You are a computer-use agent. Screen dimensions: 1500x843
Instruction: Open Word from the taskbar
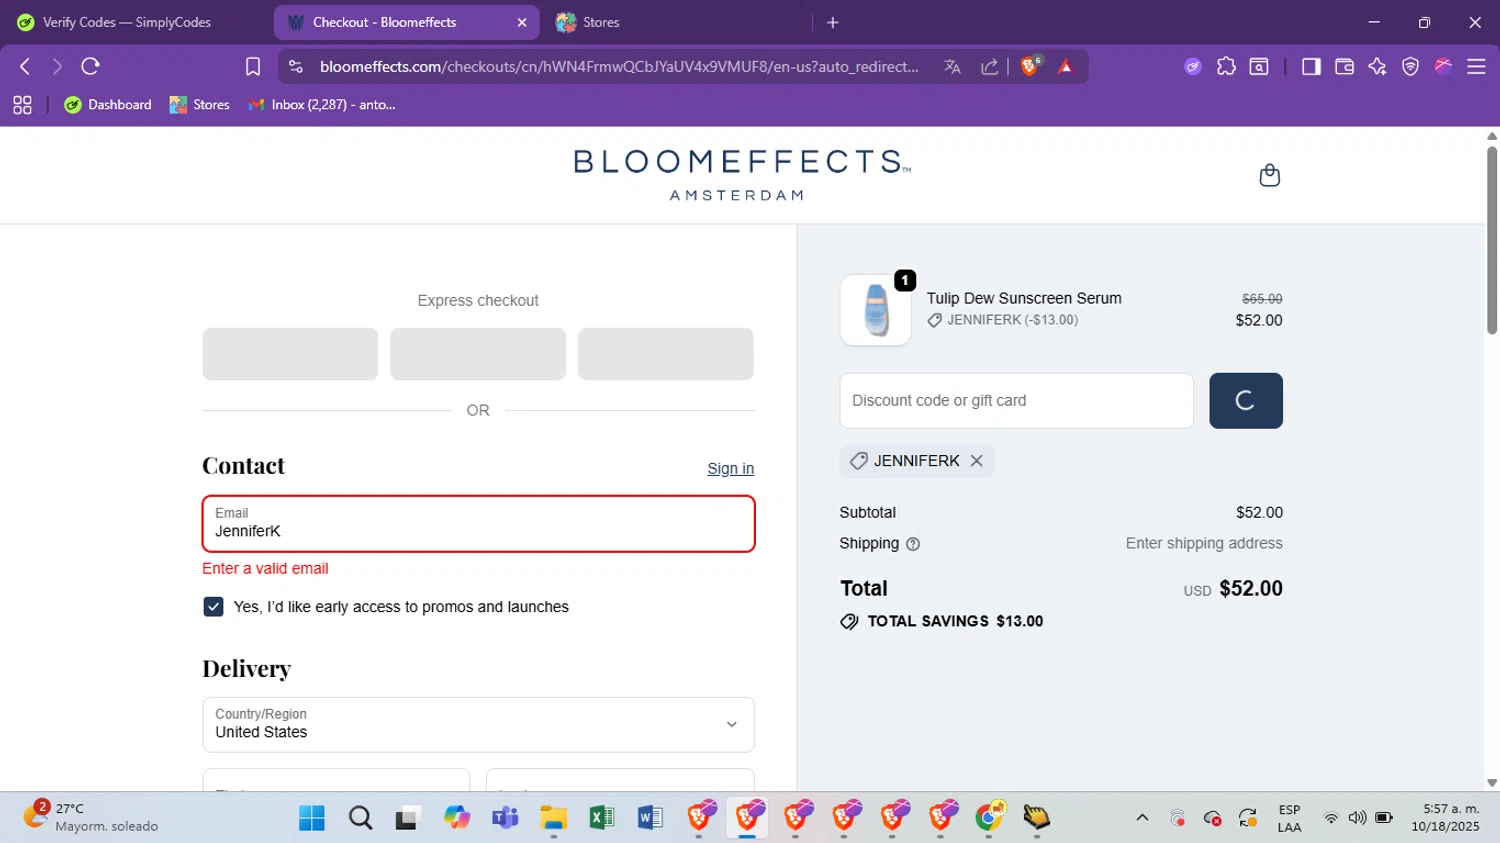[x=650, y=818]
